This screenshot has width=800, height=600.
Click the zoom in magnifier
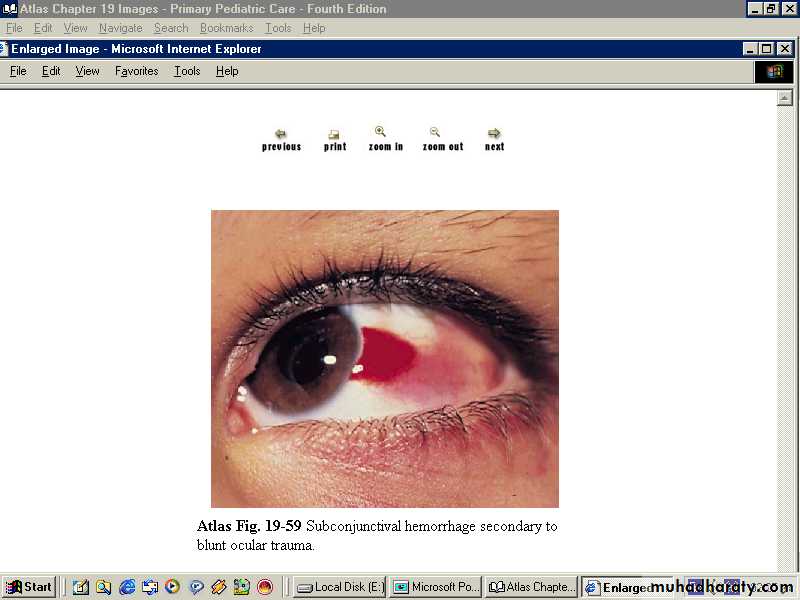385,139
